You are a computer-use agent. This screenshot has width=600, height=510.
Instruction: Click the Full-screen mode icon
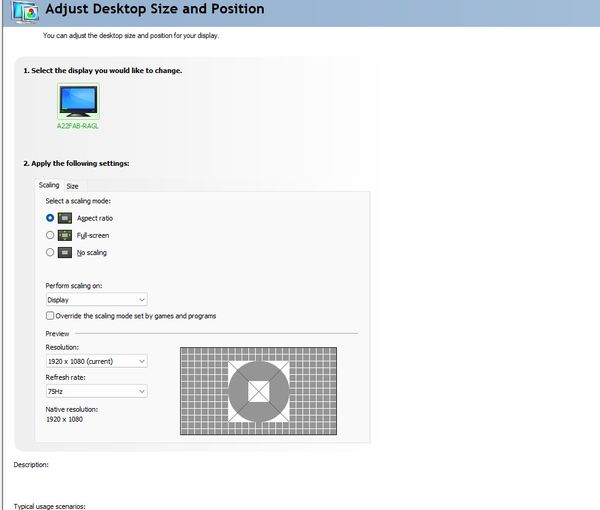(x=65, y=235)
